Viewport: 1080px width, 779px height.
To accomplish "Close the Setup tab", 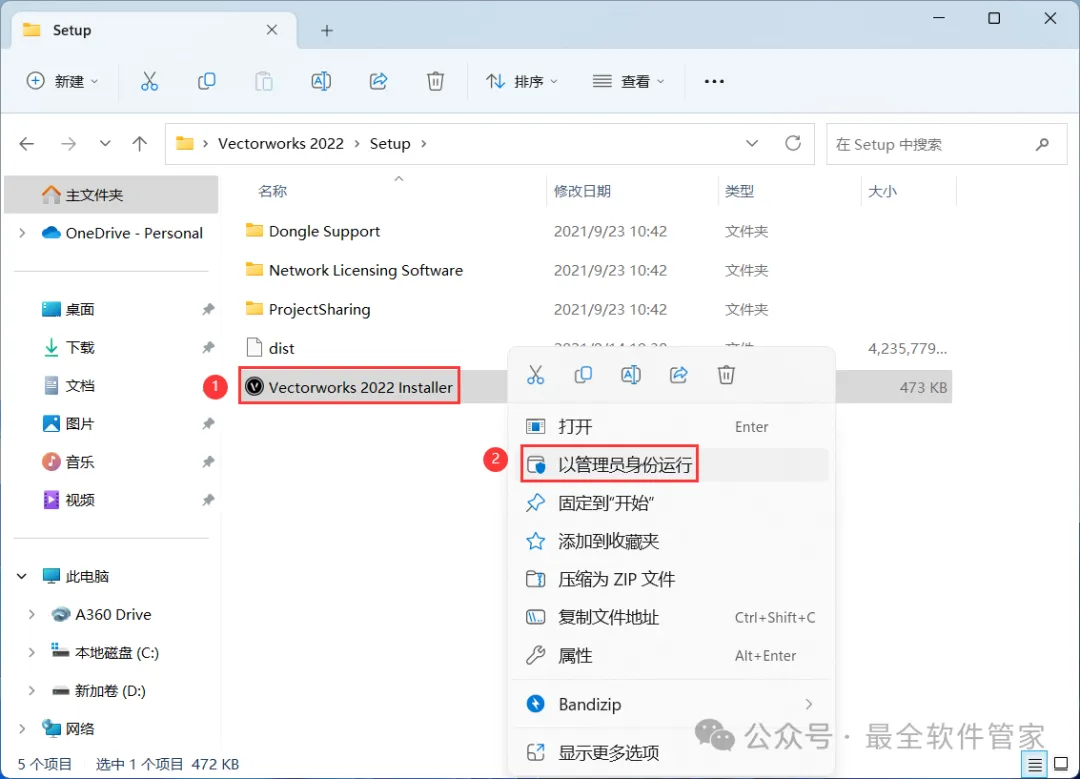I will click(272, 30).
